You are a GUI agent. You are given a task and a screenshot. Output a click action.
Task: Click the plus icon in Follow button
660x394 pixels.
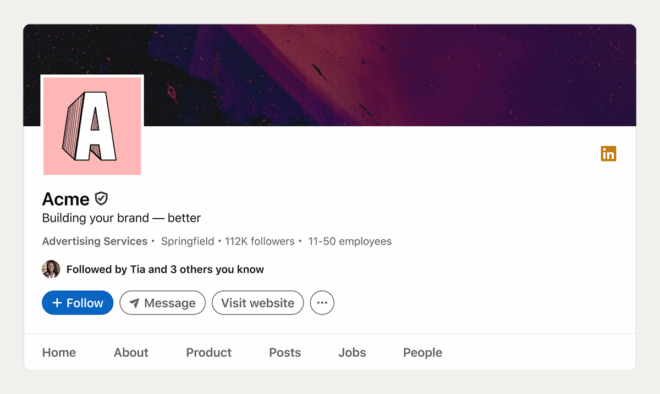[x=57, y=303]
